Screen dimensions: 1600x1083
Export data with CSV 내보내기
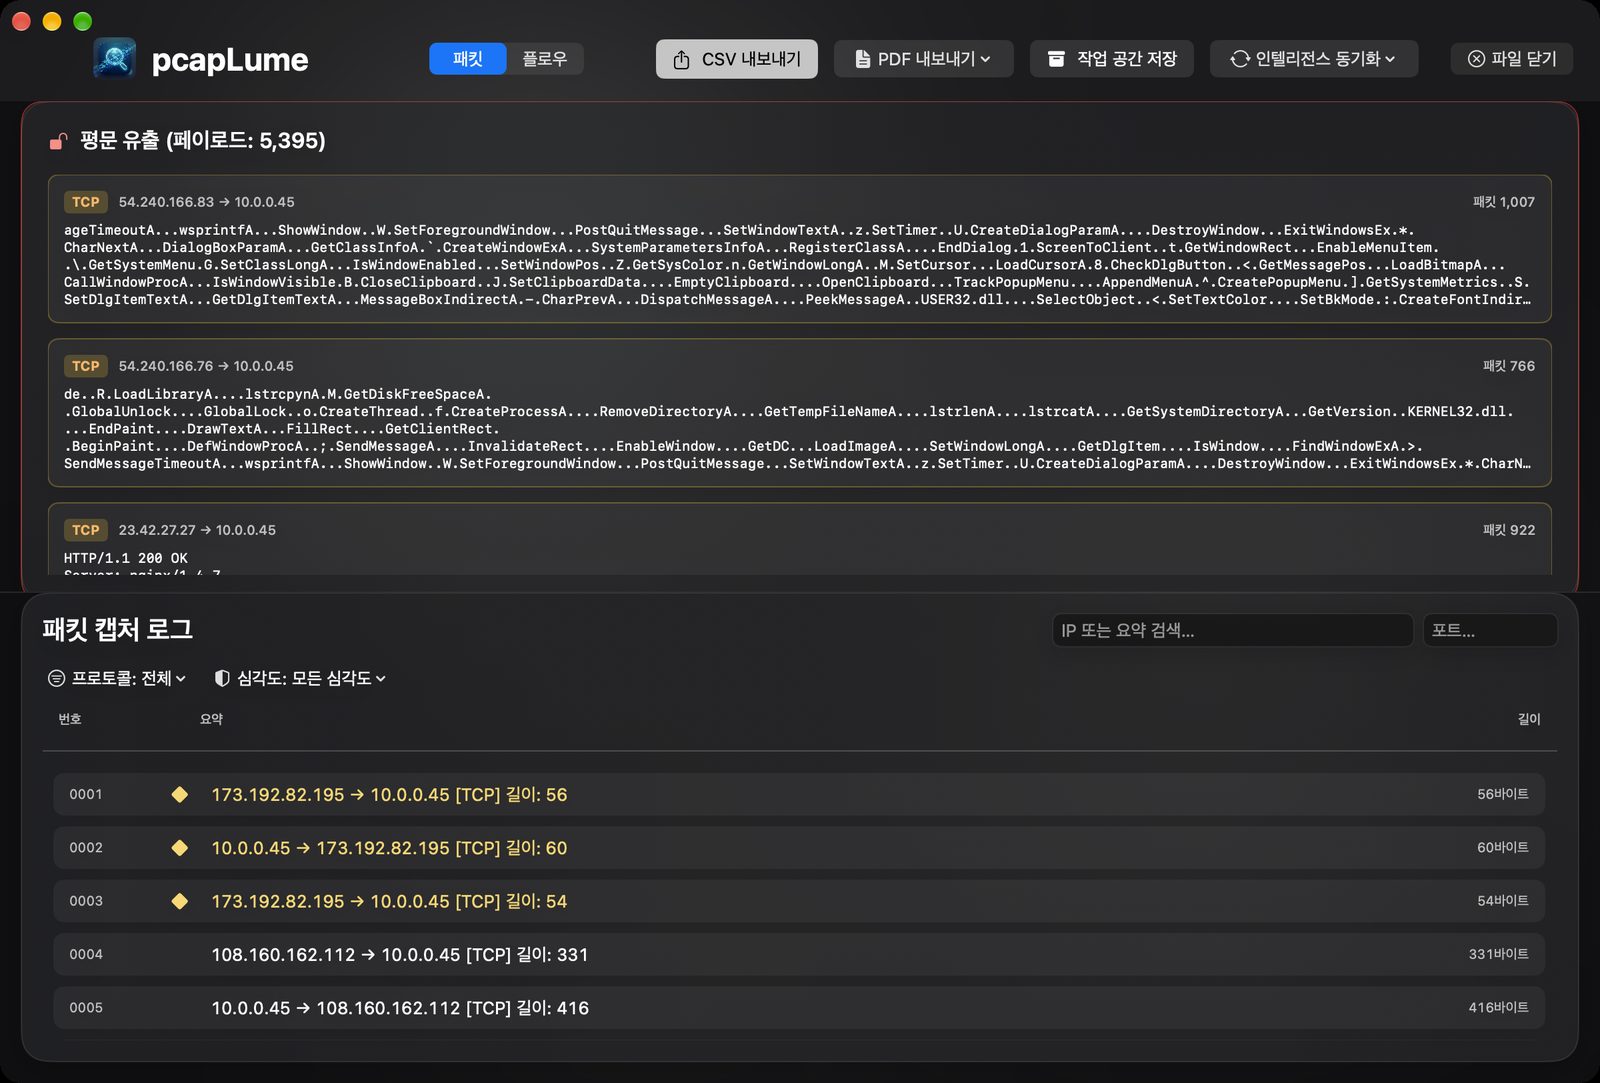pos(737,59)
